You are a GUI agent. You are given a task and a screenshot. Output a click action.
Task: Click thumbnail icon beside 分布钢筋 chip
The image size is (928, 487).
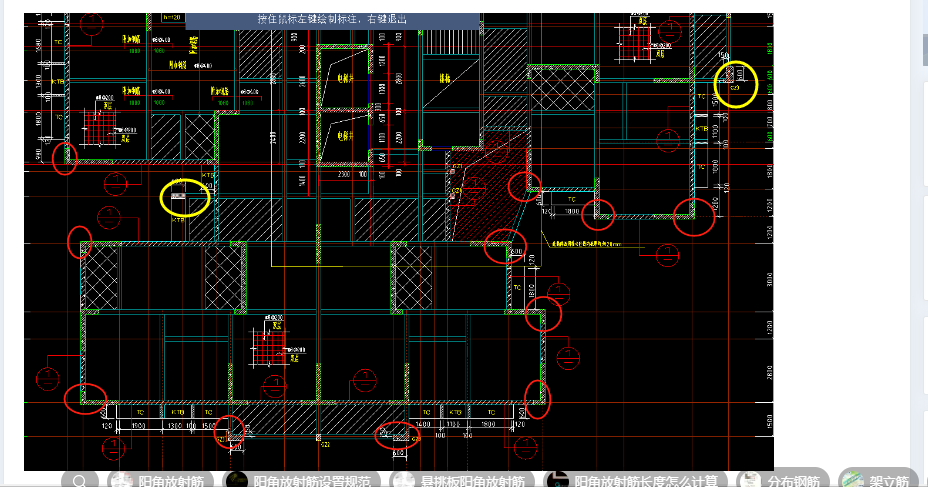[749, 481]
